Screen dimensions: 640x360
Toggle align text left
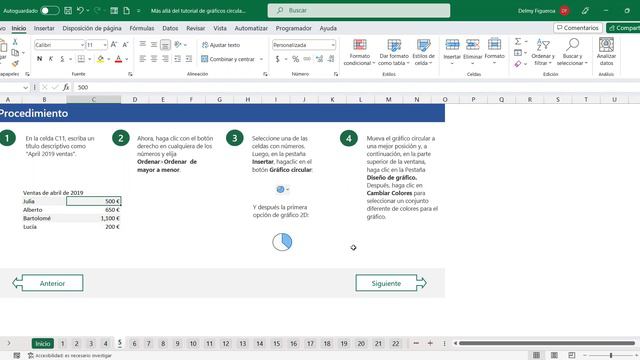click(x=142, y=59)
